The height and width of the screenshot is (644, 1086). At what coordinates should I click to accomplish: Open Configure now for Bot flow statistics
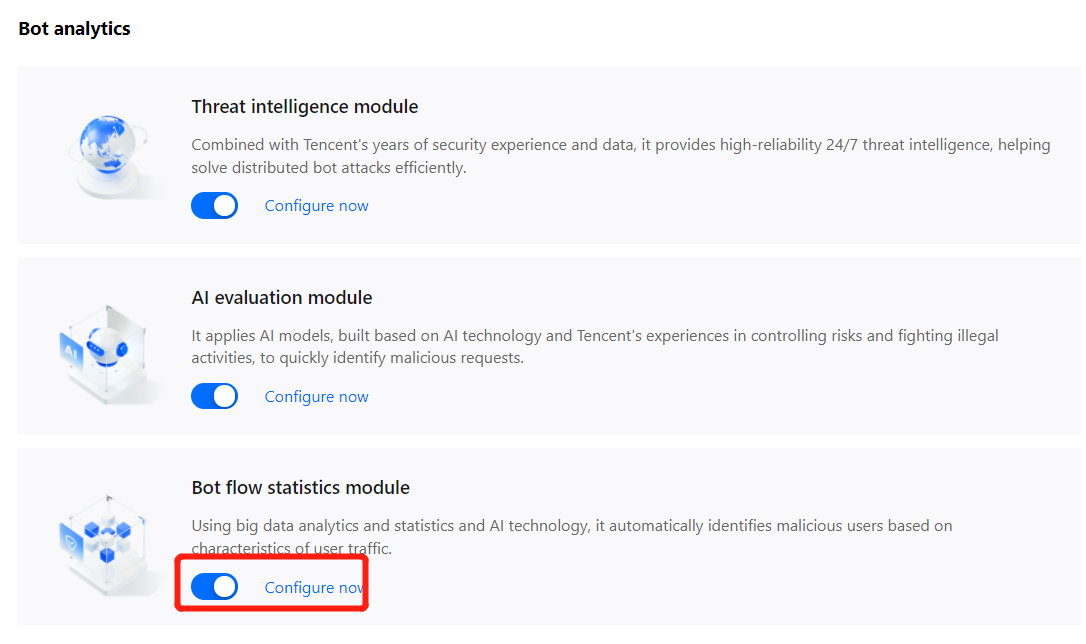[316, 588]
